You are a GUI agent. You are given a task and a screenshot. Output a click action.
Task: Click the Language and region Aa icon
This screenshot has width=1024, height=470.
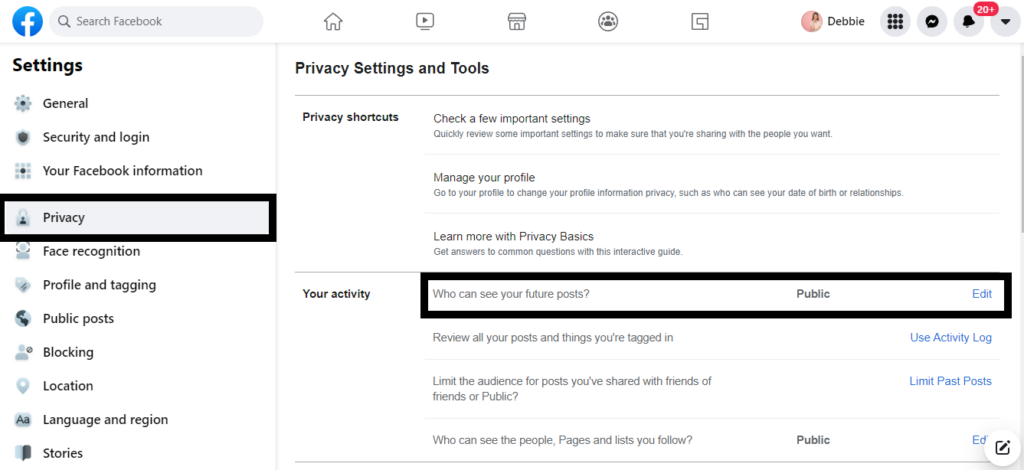tap(23, 420)
